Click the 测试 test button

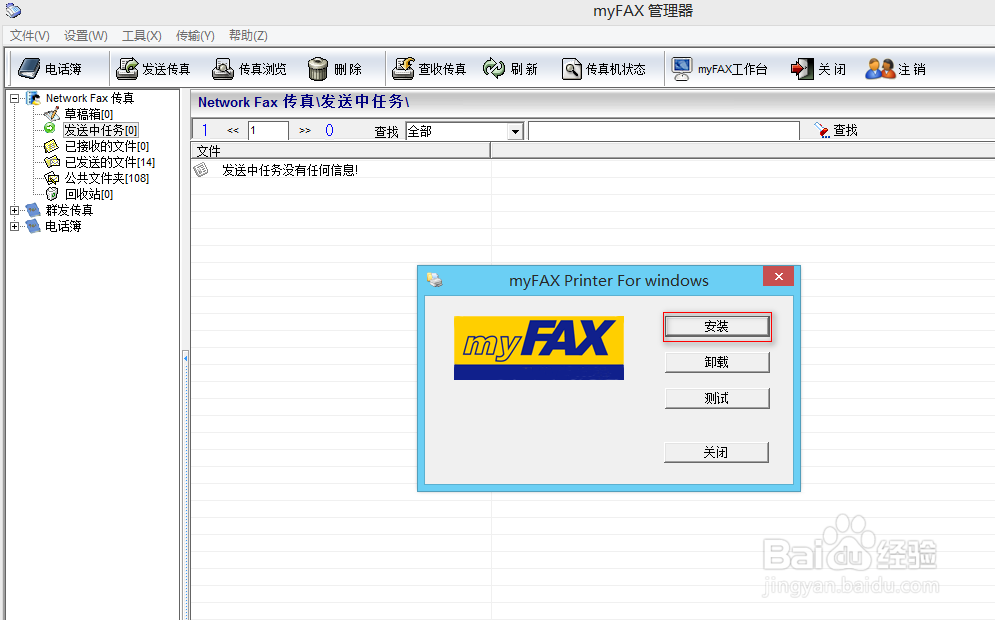(x=716, y=398)
